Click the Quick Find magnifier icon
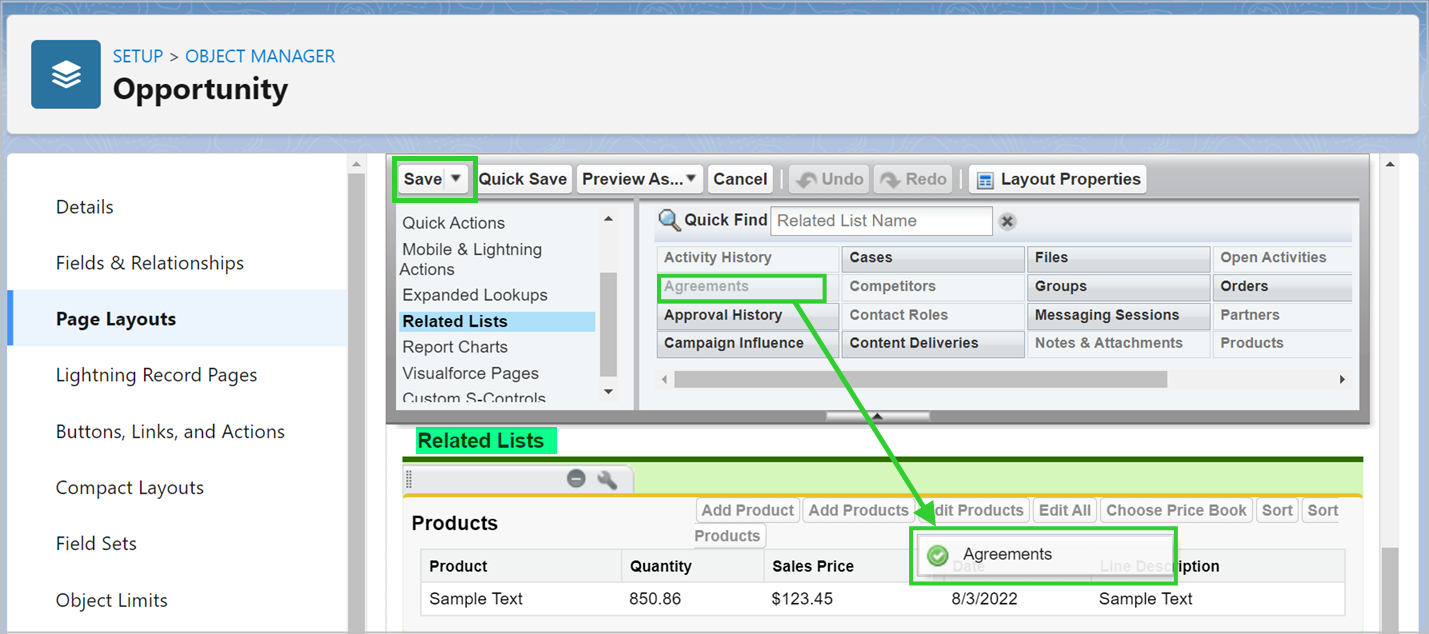1429x634 pixels. point(669,221)
